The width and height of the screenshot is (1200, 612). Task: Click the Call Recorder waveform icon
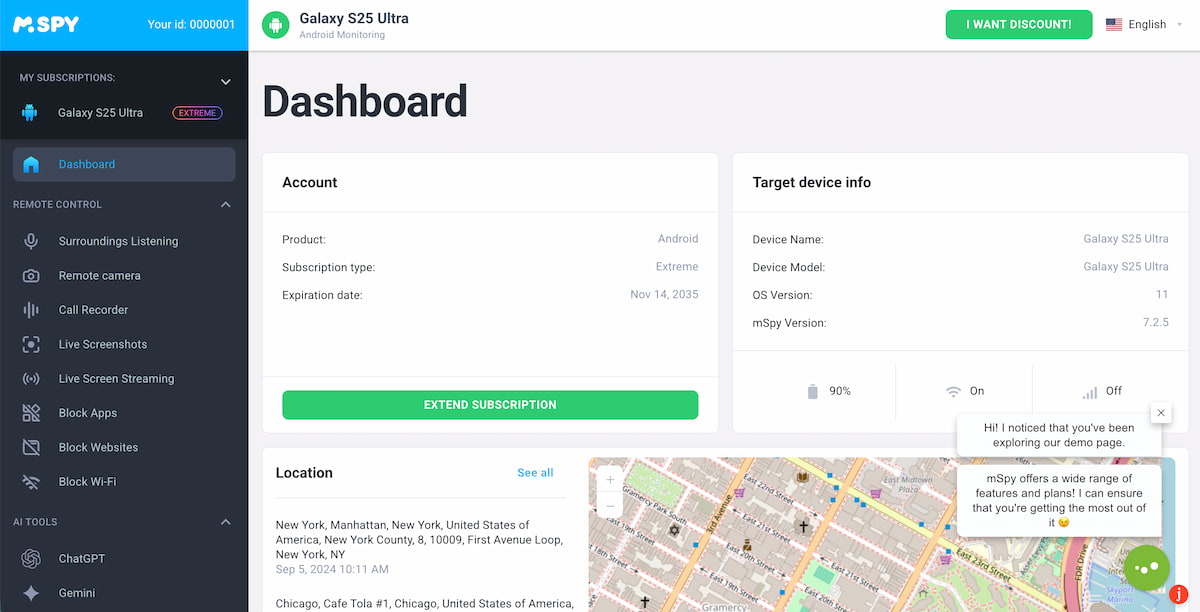pyautogui.click(x=31, y=310)
